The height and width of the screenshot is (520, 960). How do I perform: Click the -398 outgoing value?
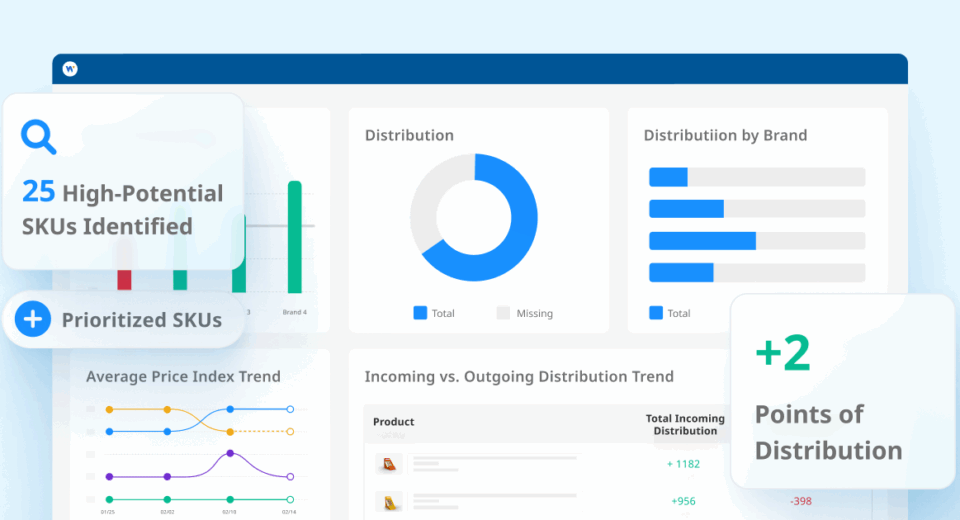[x=801, y=501]
